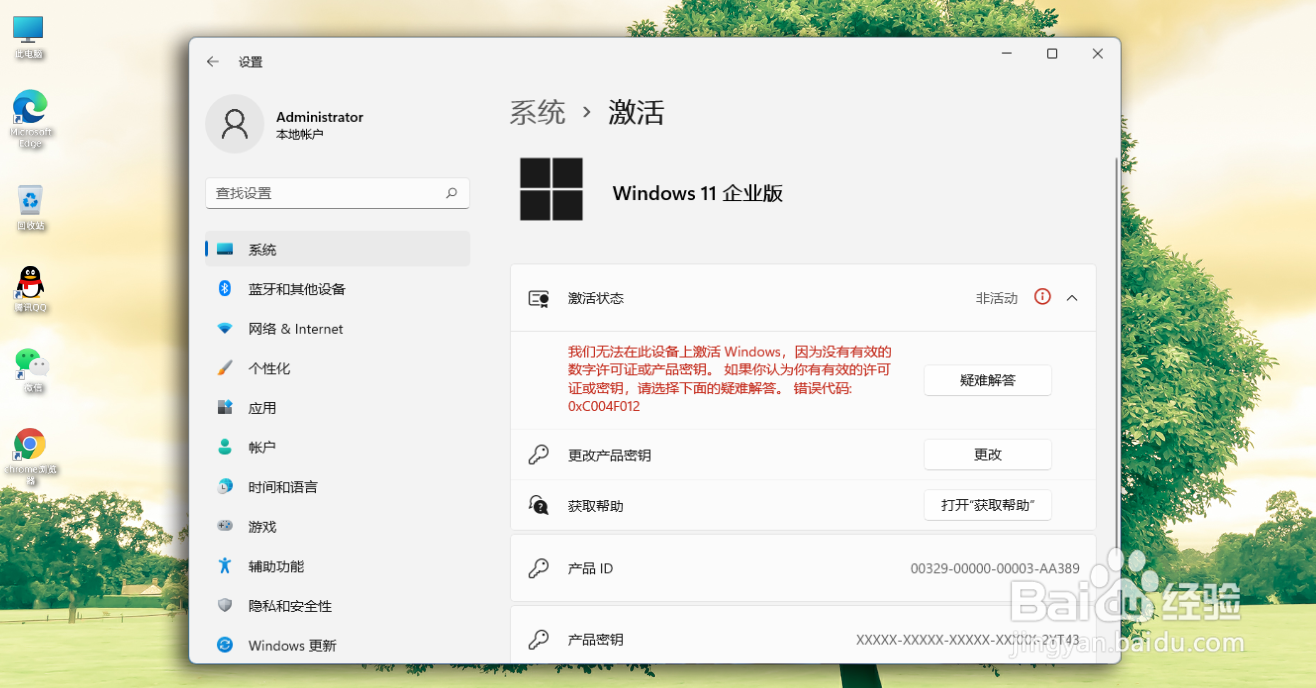Click error code 0xC004F012 text

click(604, 406)
